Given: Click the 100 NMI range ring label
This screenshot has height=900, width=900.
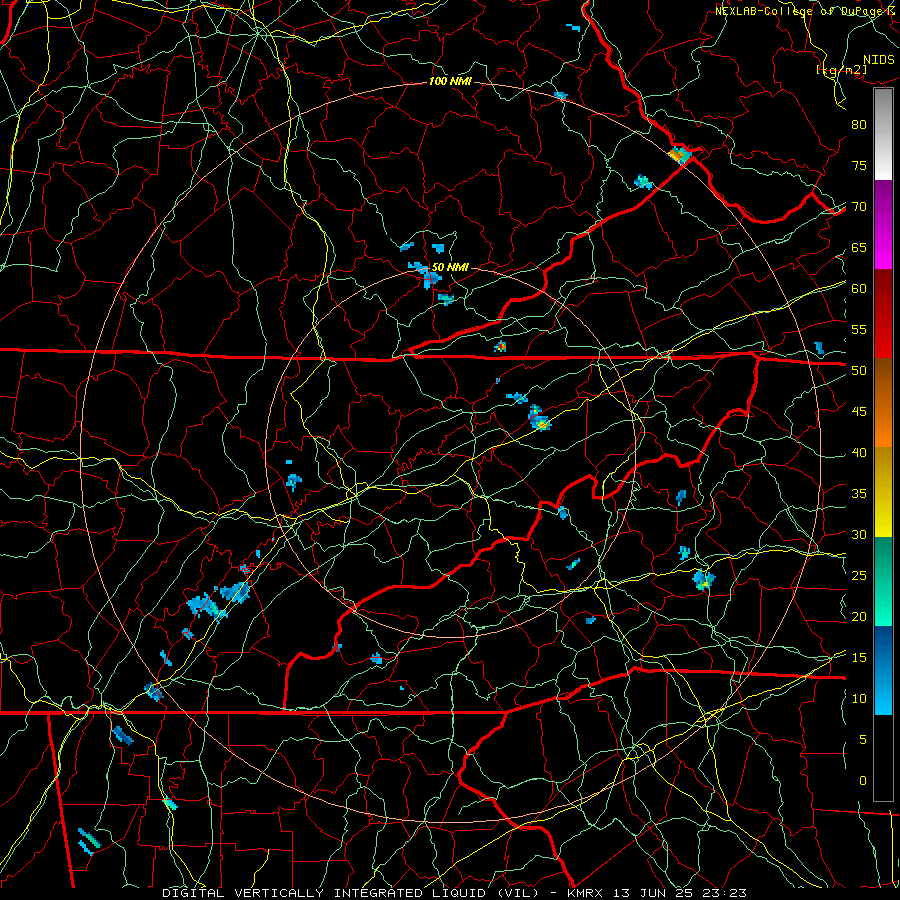Looking at the screenshot, I should point(450,82).
